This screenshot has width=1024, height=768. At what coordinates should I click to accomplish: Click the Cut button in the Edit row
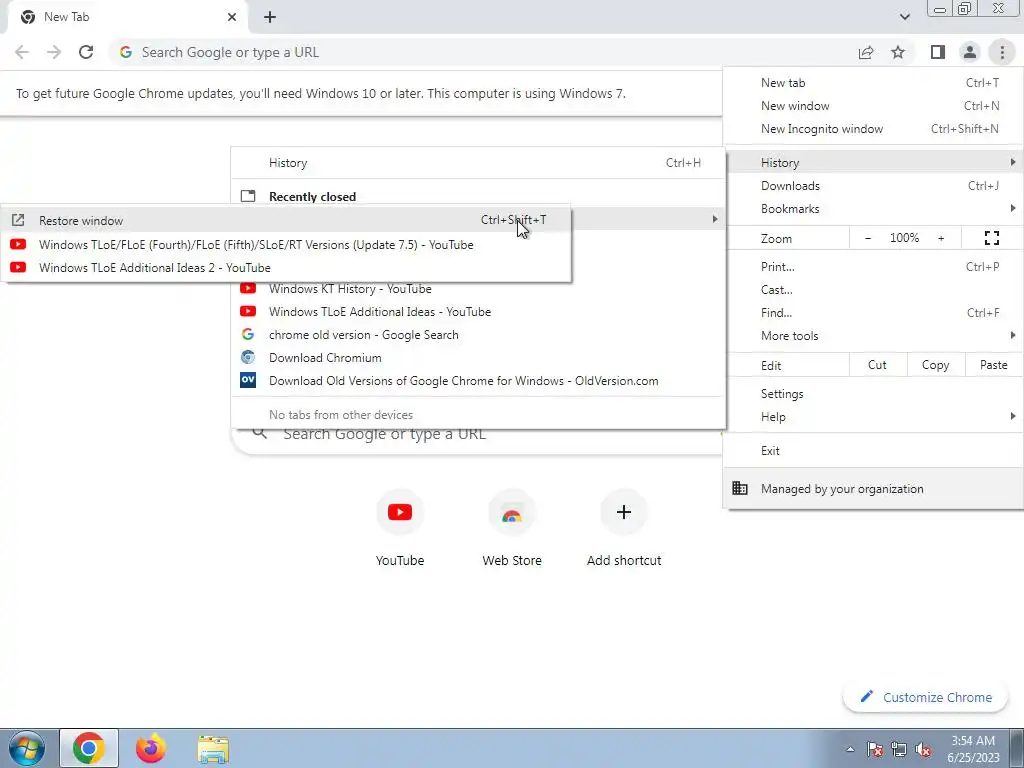878,365
